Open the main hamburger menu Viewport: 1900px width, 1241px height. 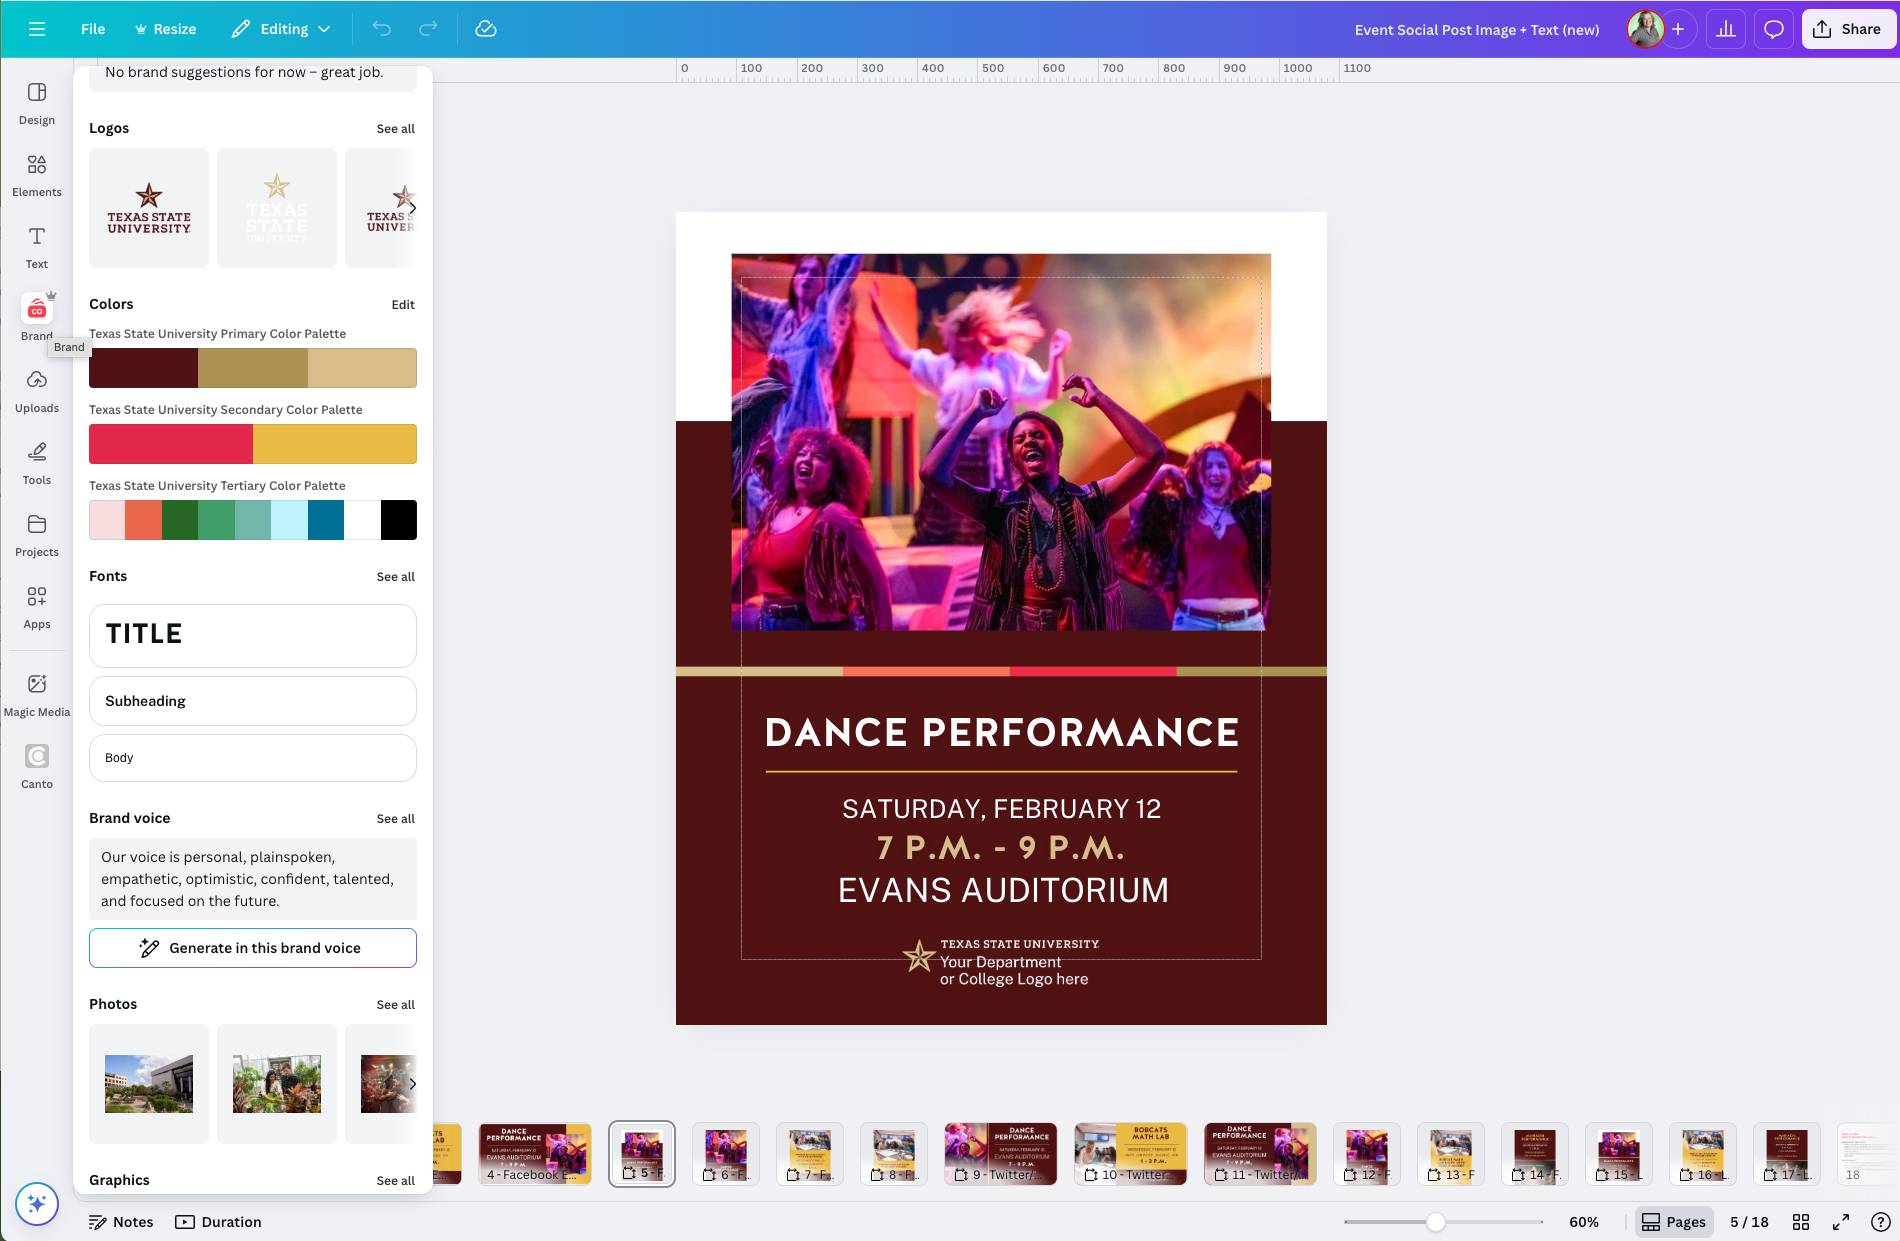pyautogui.click(x=37, y=28)
